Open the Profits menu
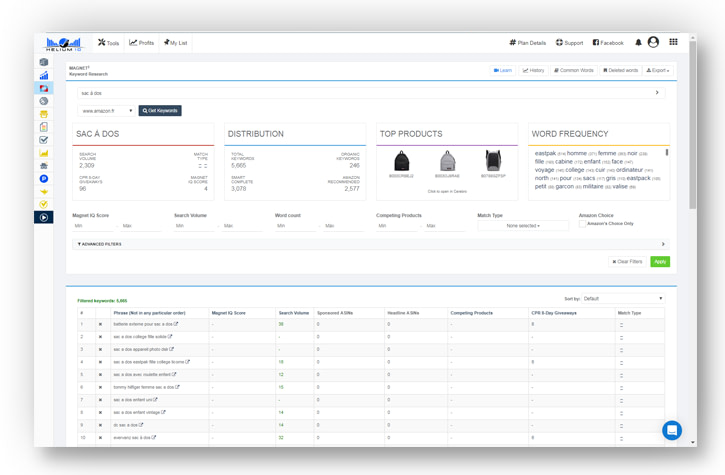Screen dimensions: 725x475 tap(141, 43)
